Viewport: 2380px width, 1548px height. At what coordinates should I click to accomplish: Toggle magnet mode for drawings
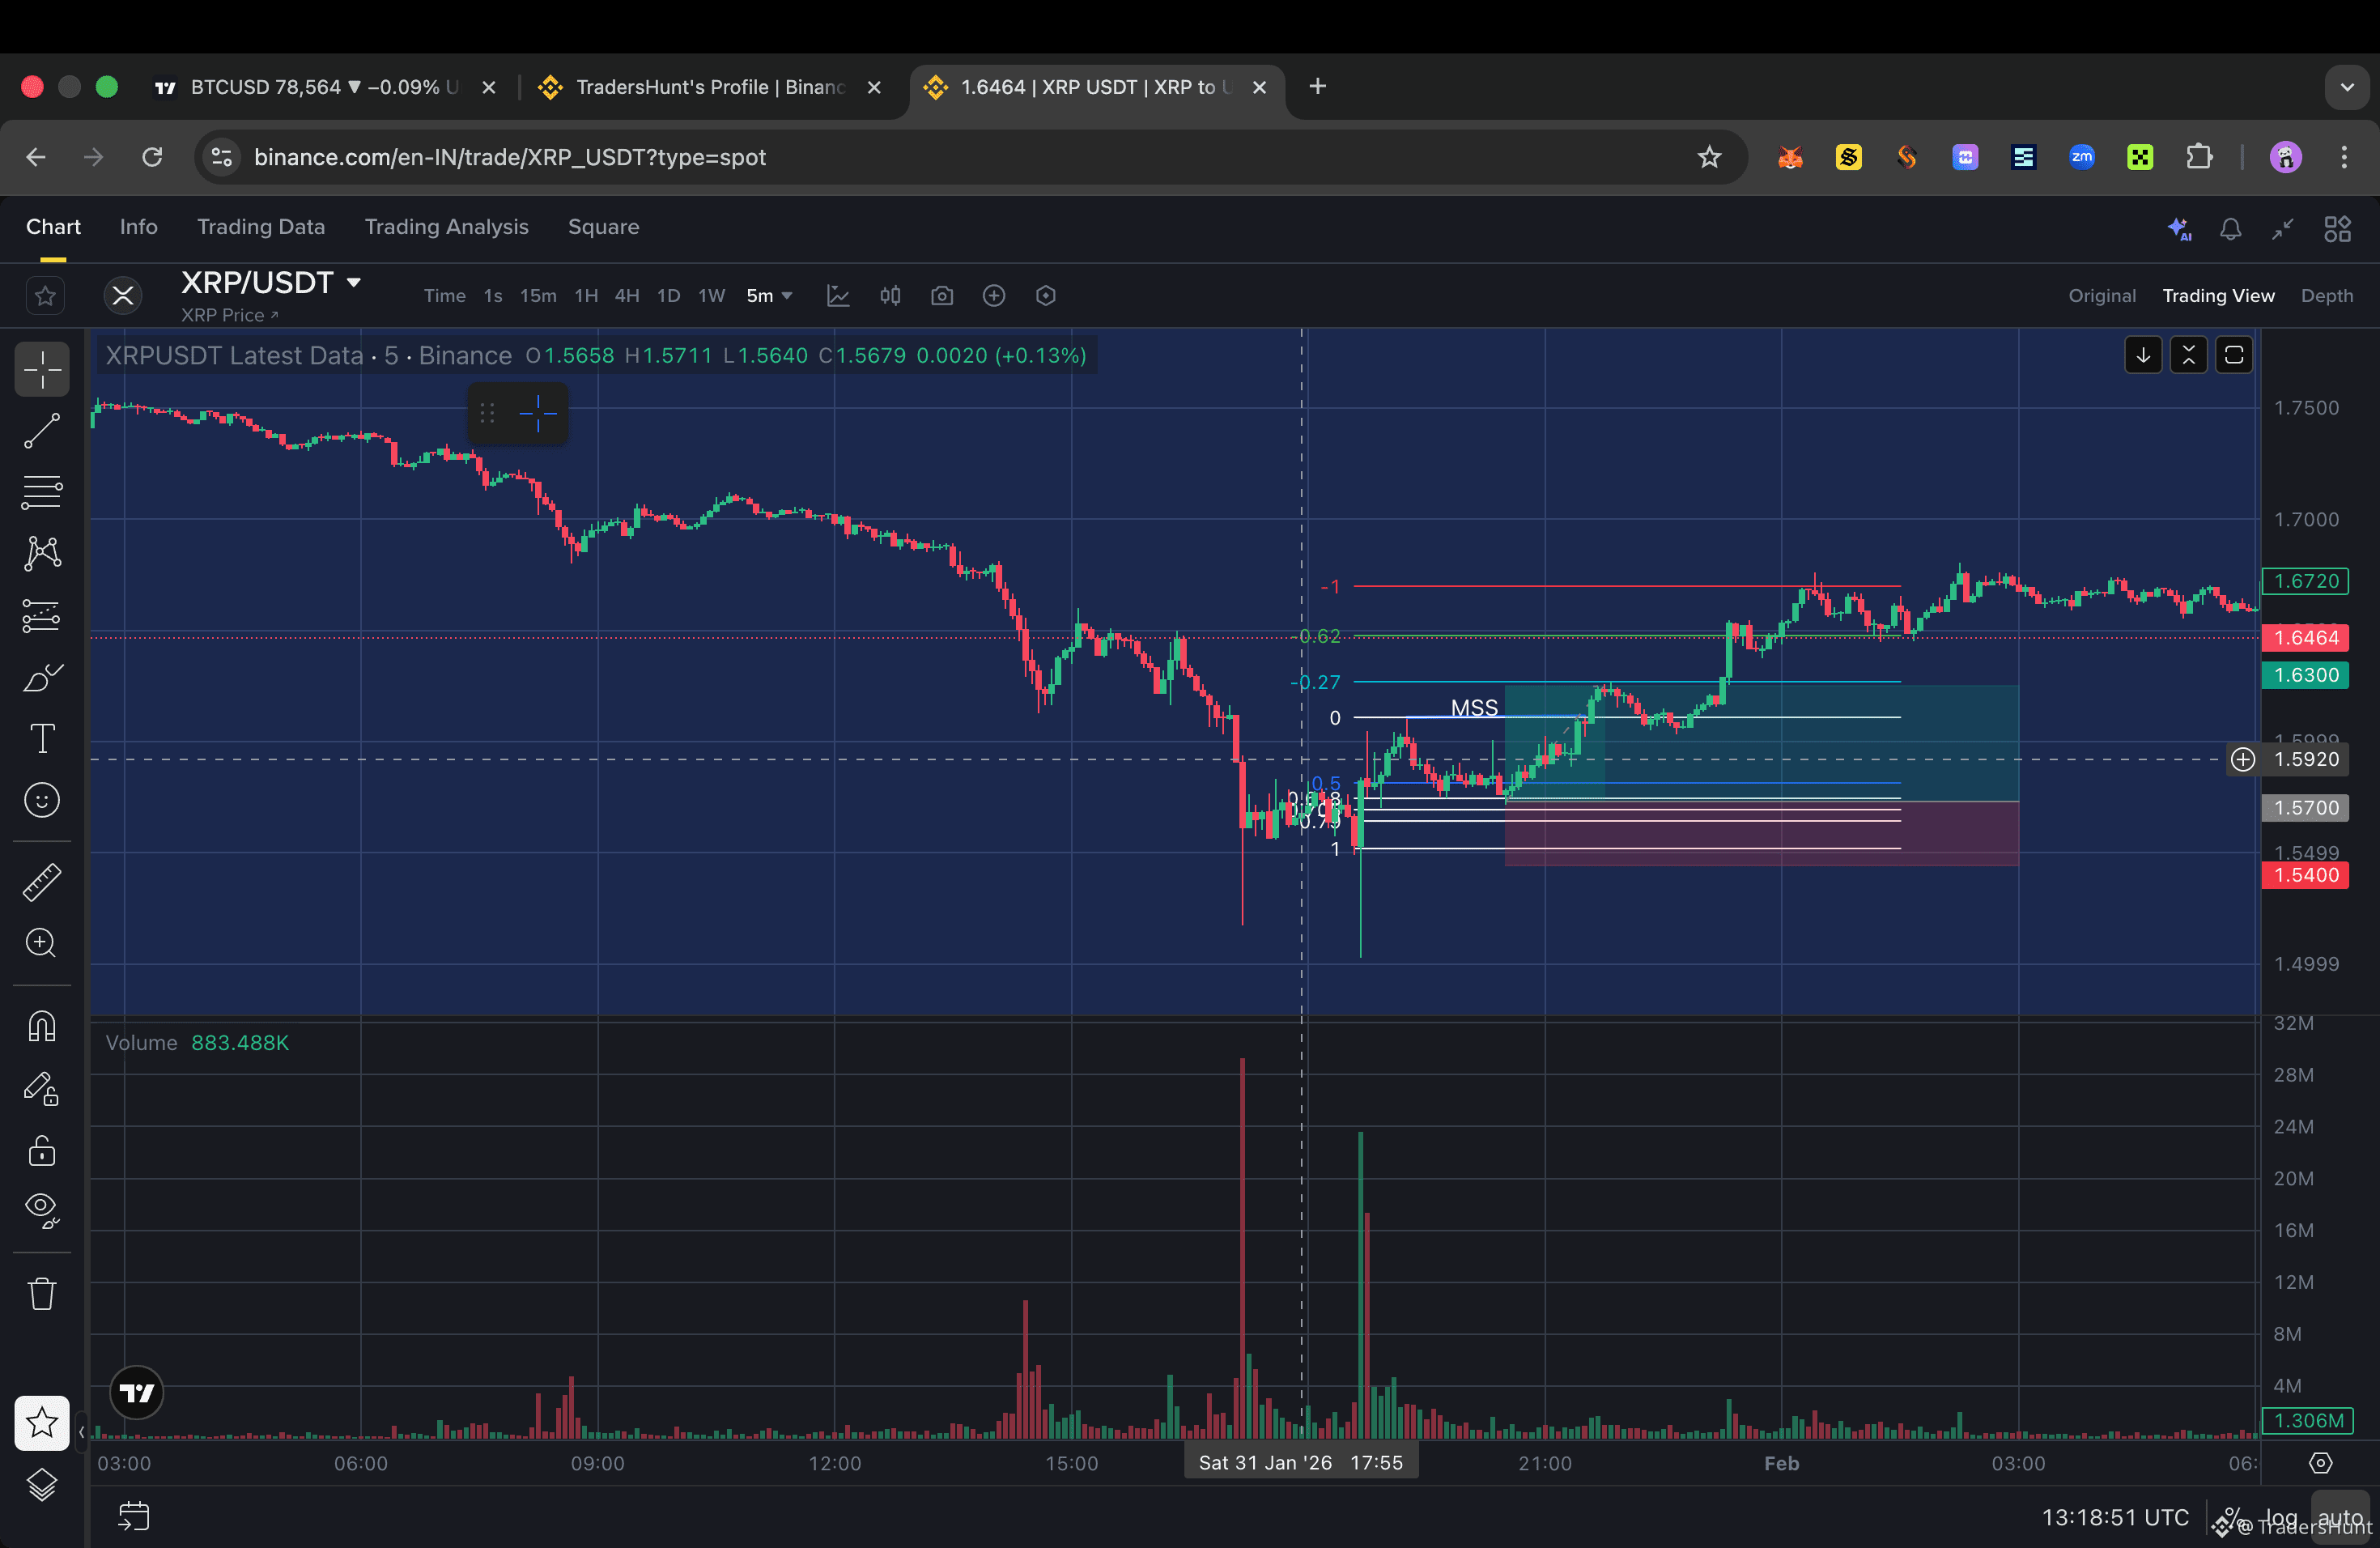point(42,1026)
